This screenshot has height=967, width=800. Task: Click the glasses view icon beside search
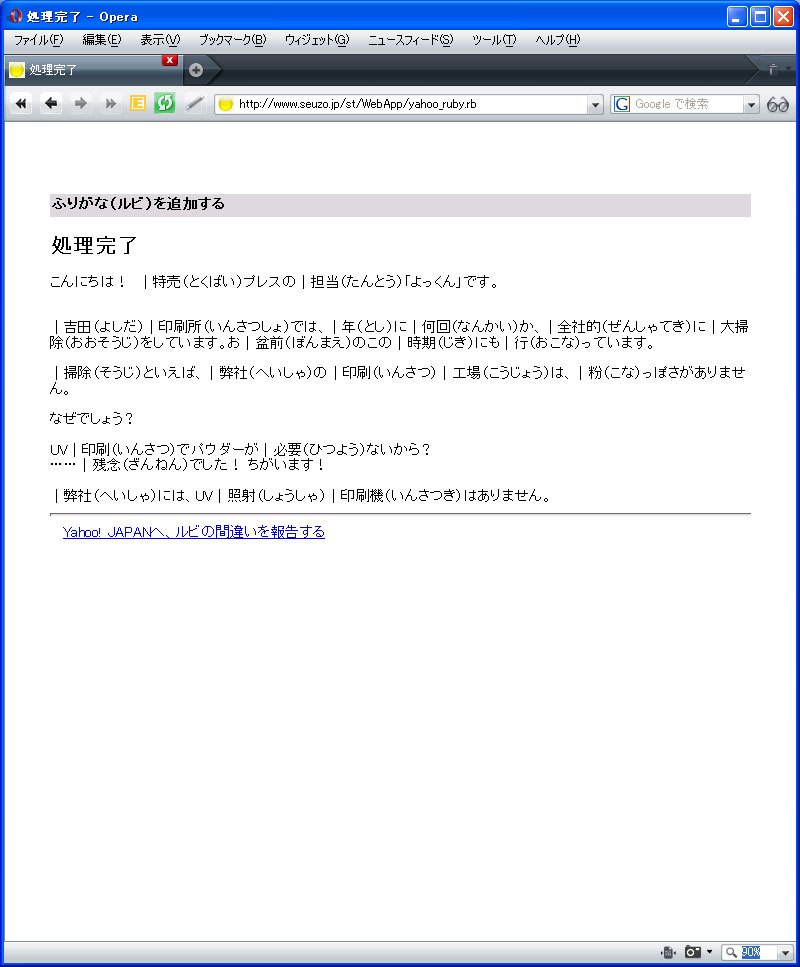(777, 104)
